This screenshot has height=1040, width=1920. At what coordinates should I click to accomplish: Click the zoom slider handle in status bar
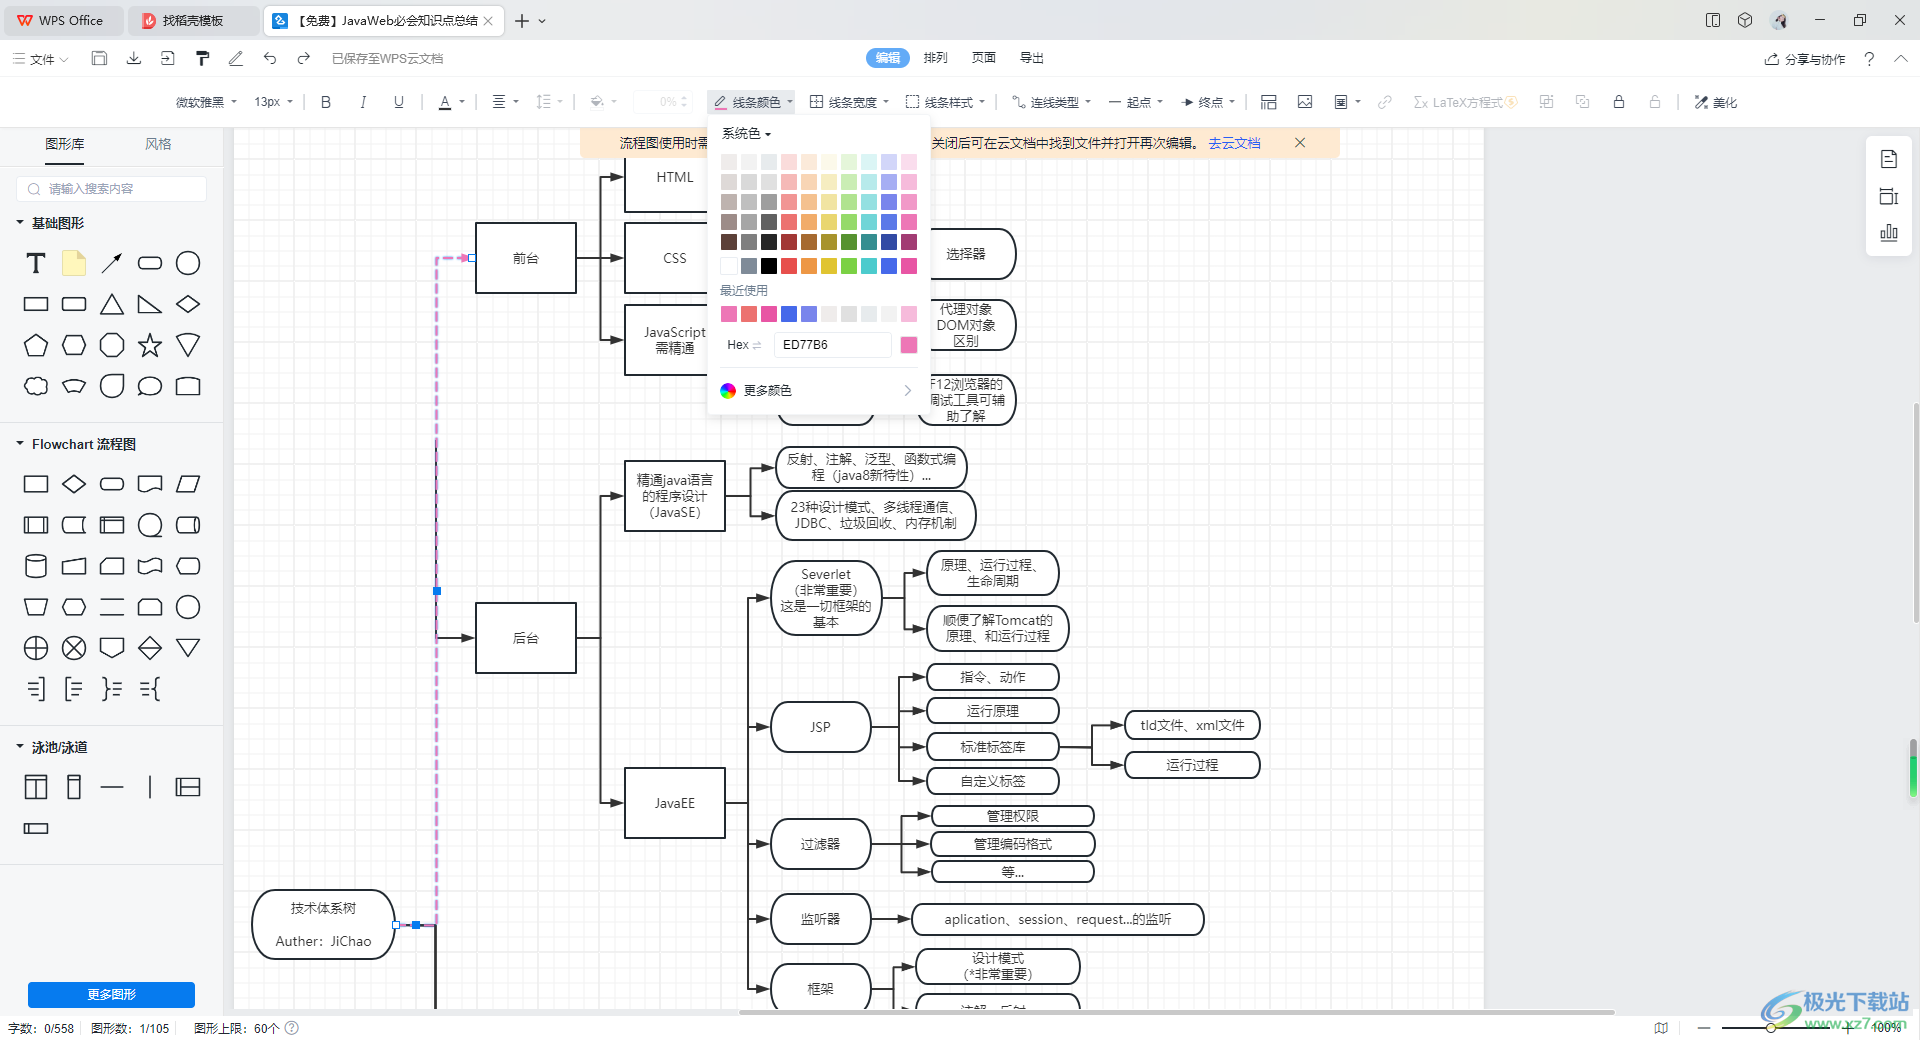coord(1770,1028)
